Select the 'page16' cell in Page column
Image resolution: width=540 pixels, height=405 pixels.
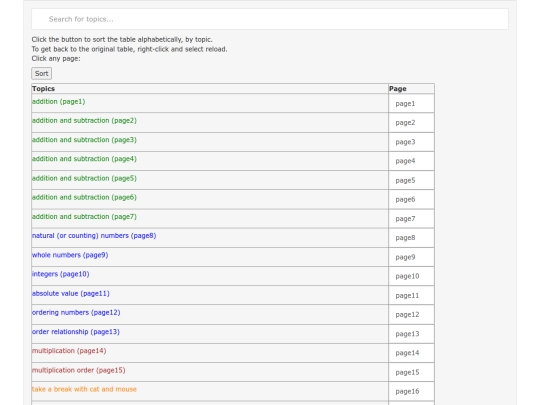[x=411, y=391]
